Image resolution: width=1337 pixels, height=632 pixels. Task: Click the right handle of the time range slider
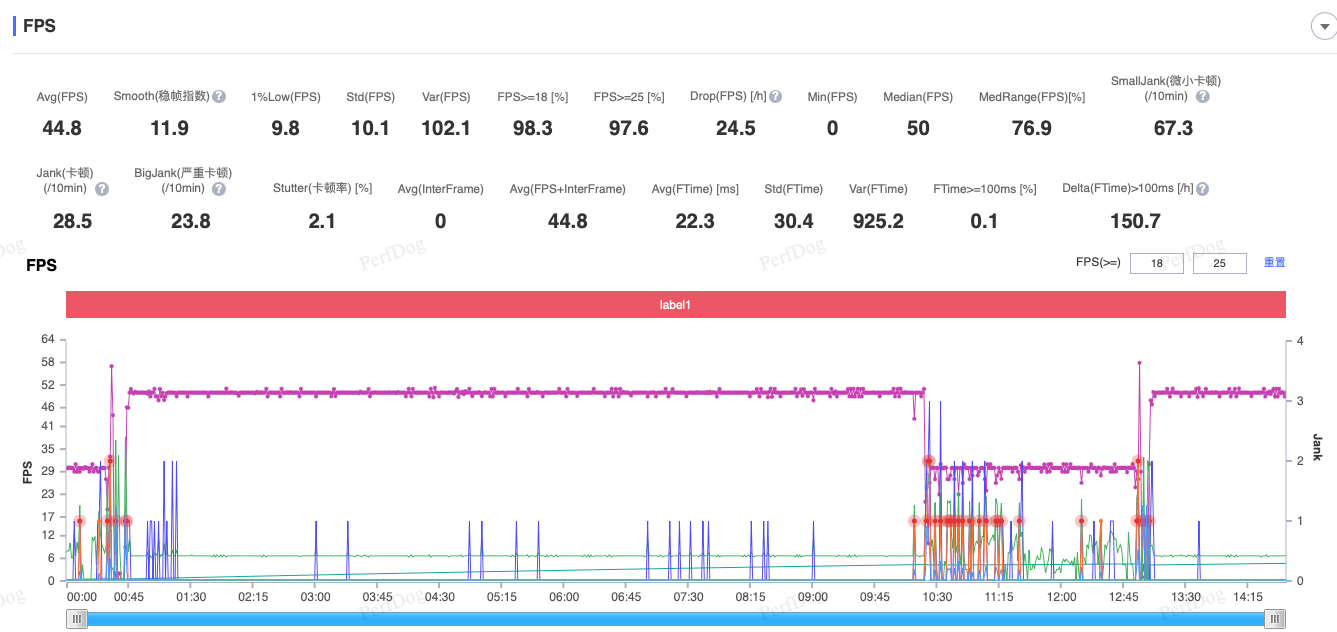[x=1274, y=620]
